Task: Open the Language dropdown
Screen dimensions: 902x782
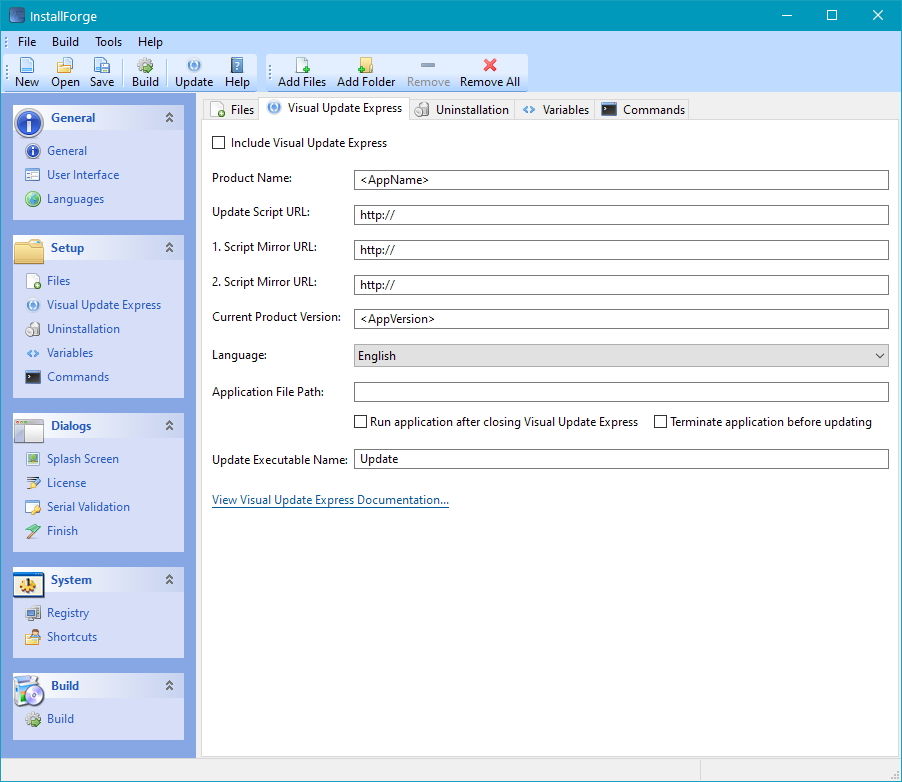Action: (x=878, y=355)
